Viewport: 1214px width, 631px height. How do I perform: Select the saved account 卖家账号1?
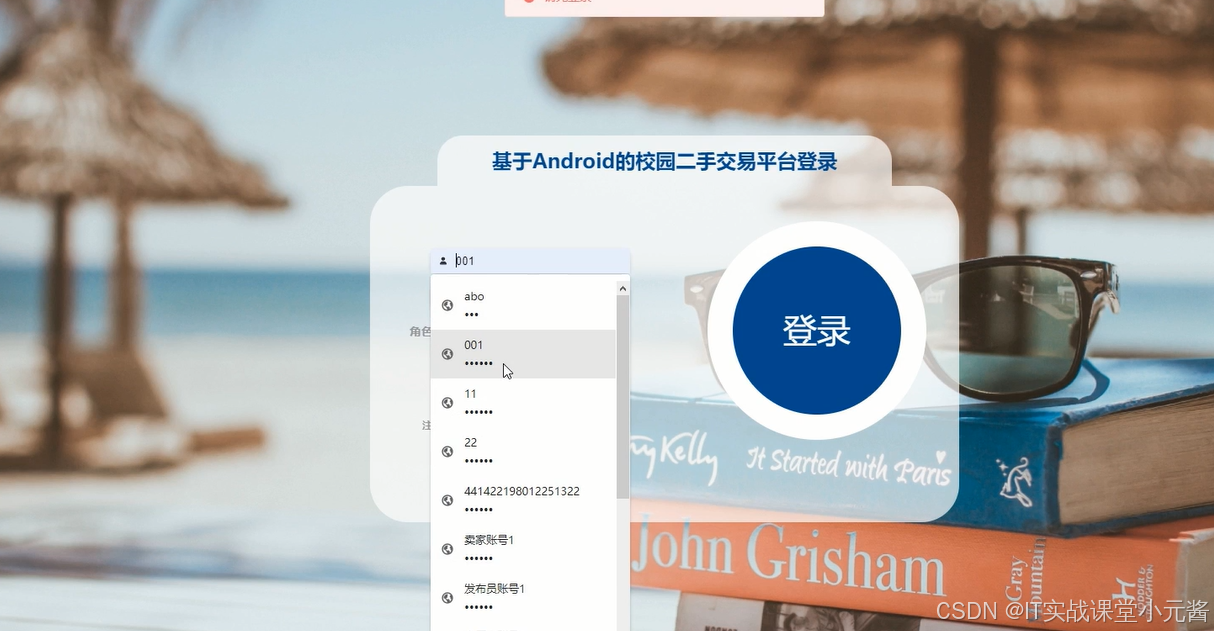coord(523,548)
